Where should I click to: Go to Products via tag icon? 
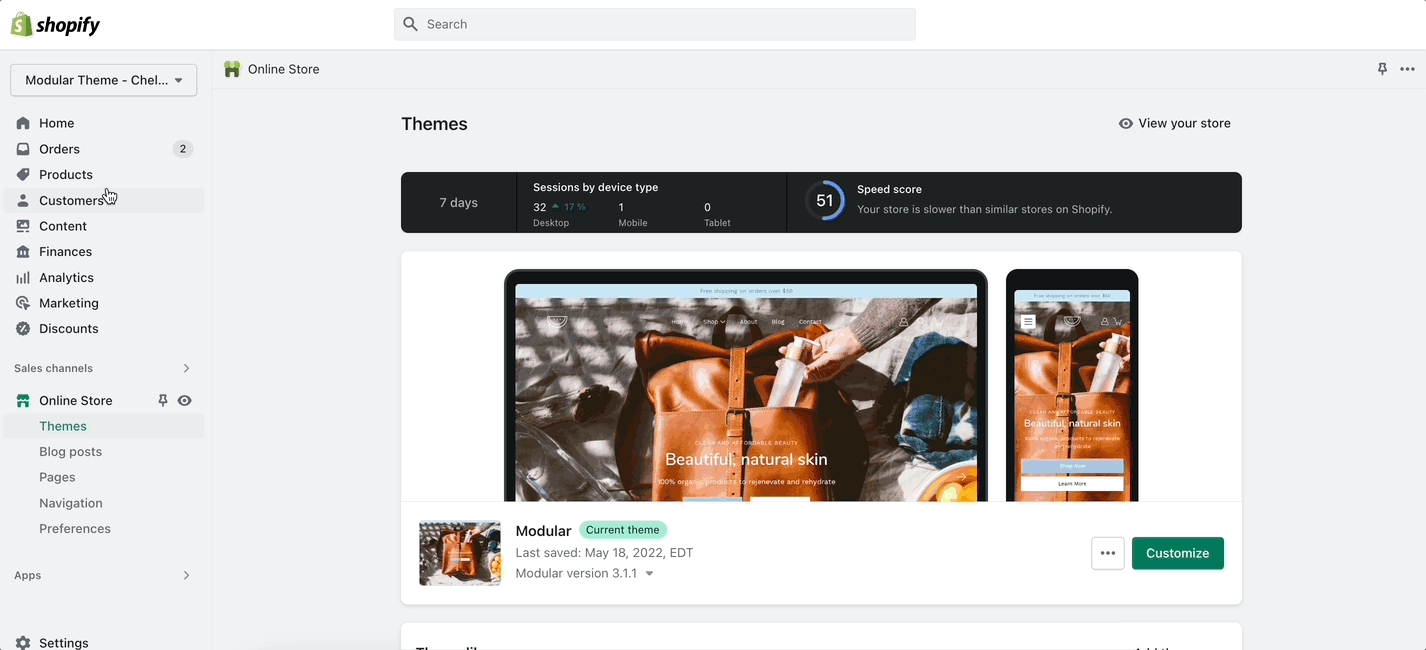click(x=23, y=175)
